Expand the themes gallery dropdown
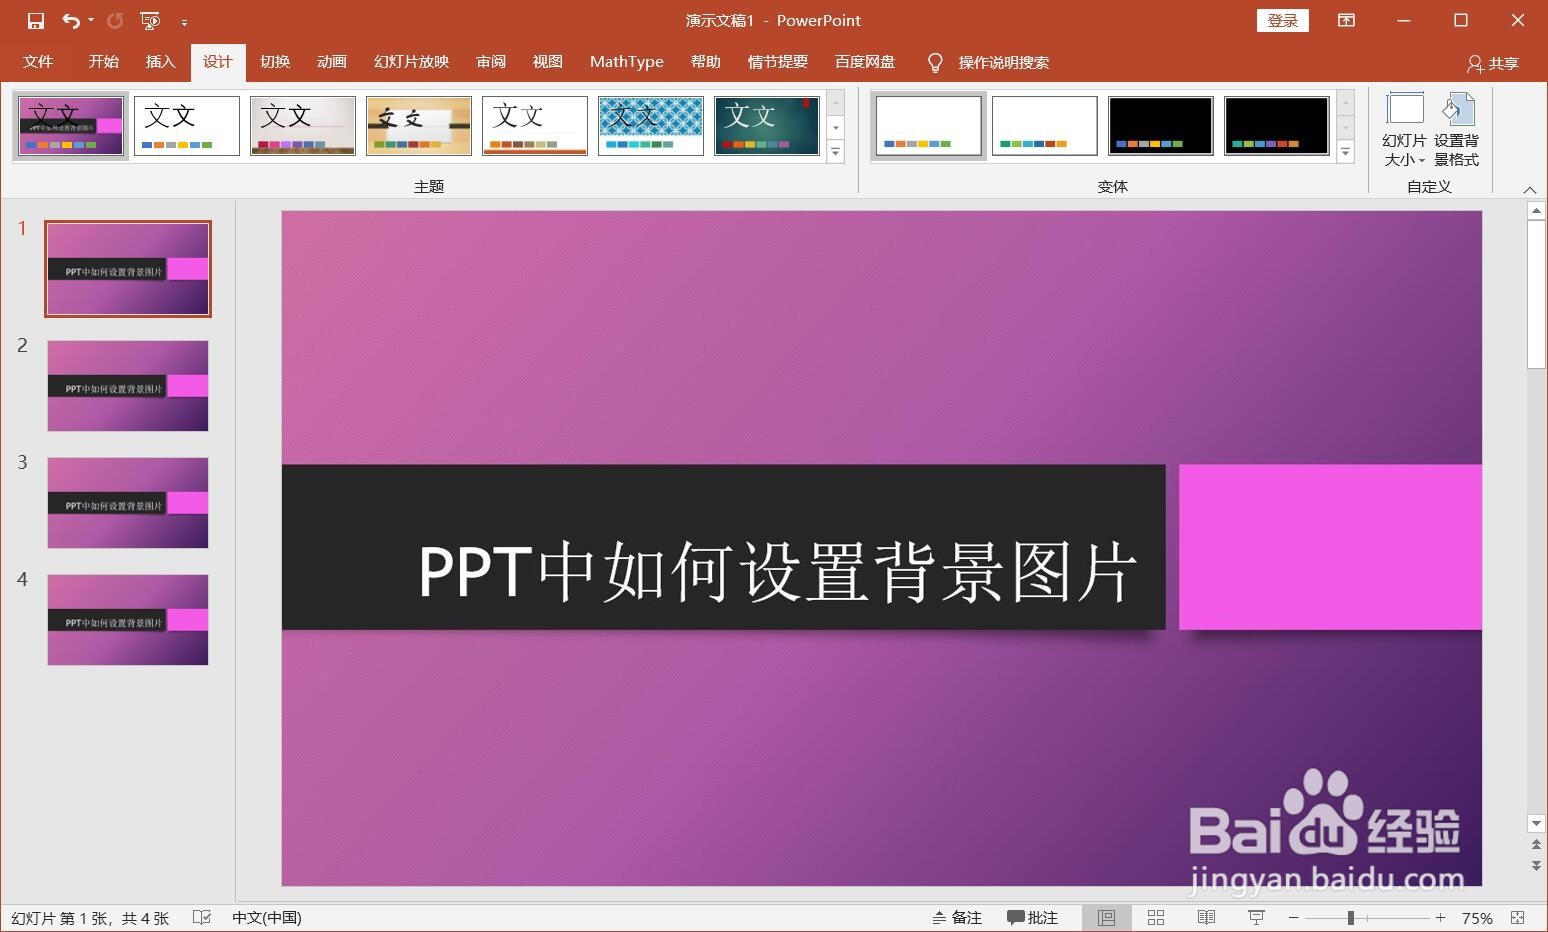The image size is (1548, 932). 835,152
